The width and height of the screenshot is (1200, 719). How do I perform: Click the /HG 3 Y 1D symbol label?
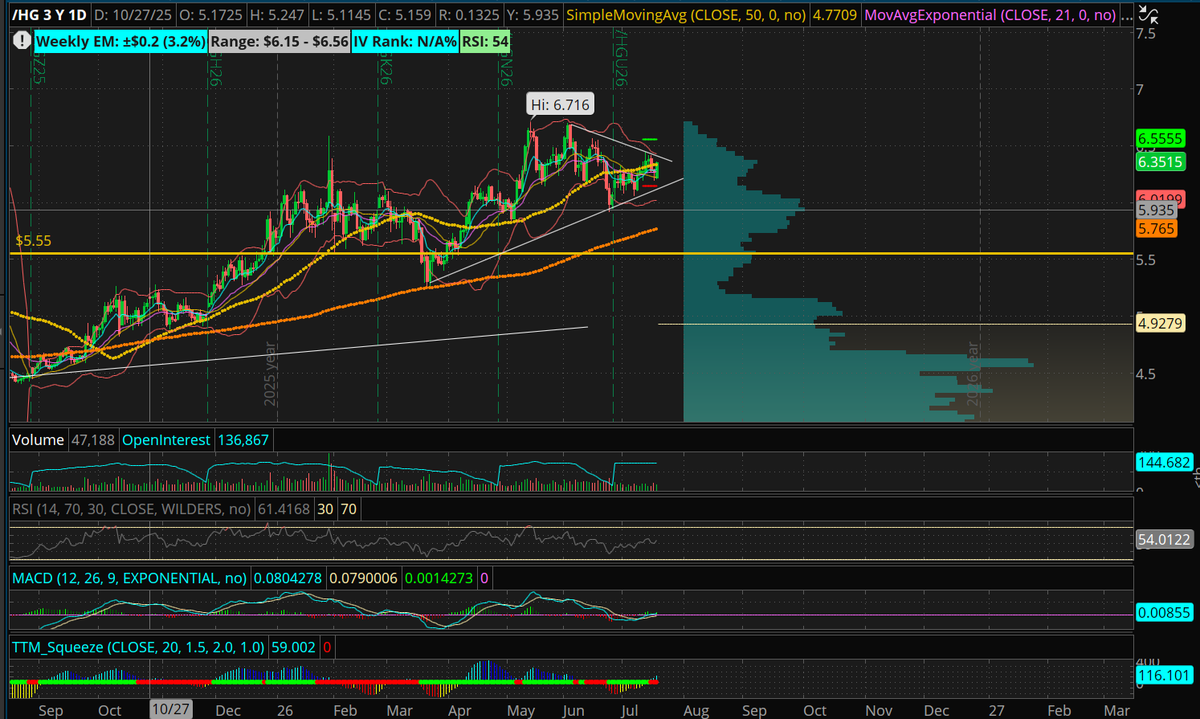pyautogui.click(x=49, y=16)
